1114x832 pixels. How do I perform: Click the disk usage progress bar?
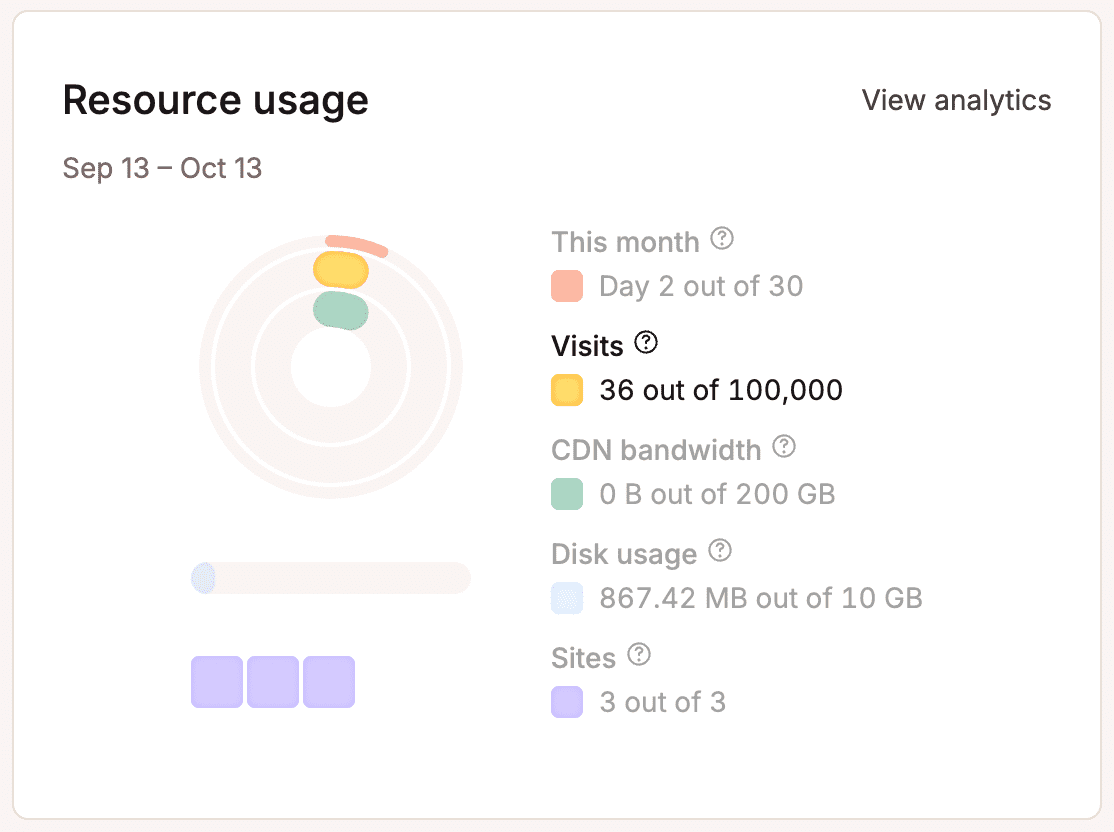330,578
